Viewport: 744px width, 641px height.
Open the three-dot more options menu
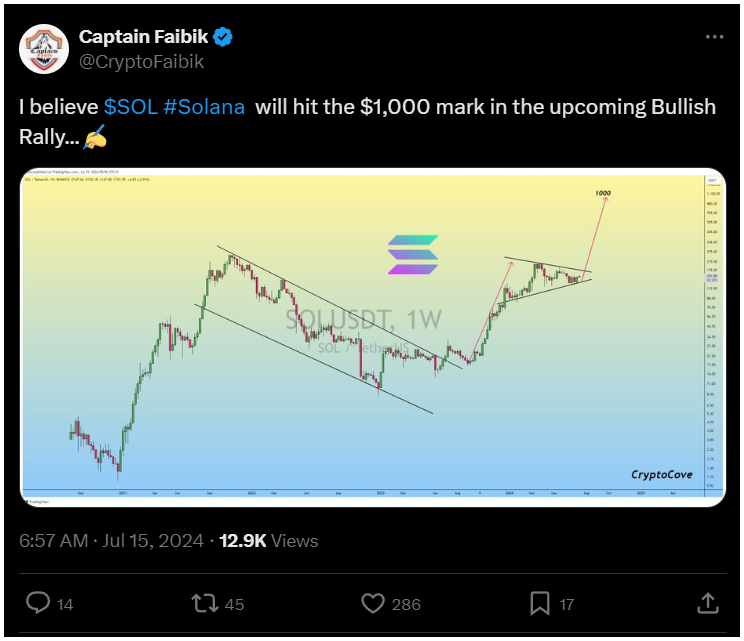pyautogui.click(x=714, y=37)
